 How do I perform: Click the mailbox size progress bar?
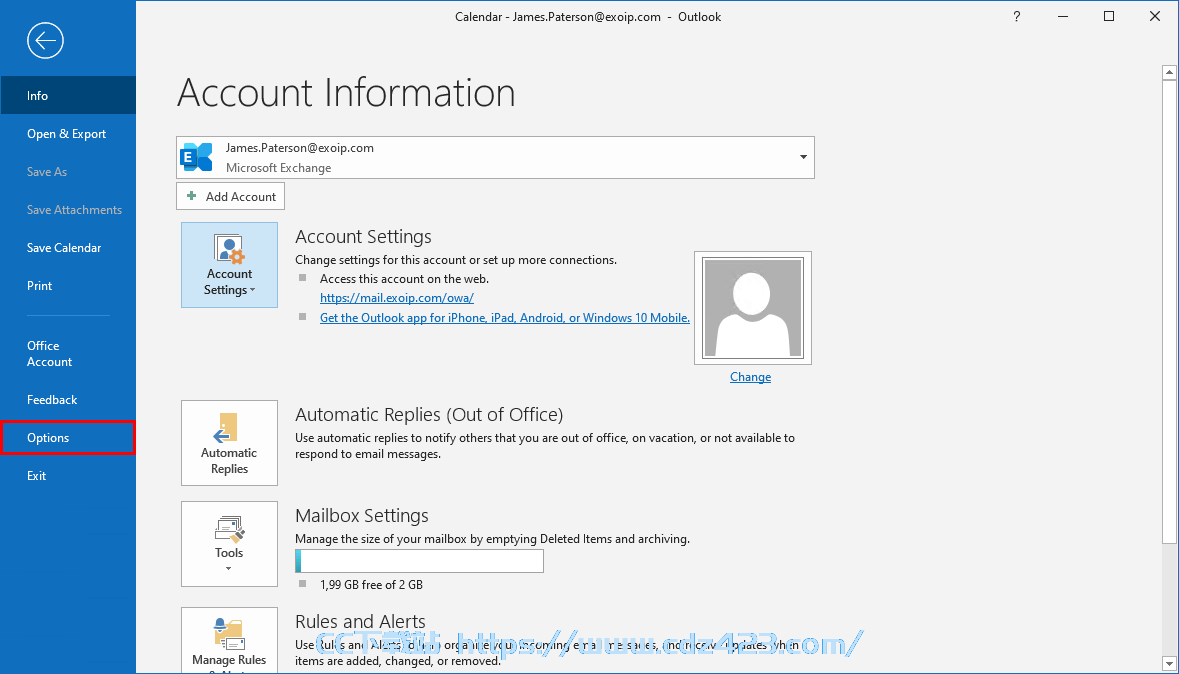tap(420, 561)
